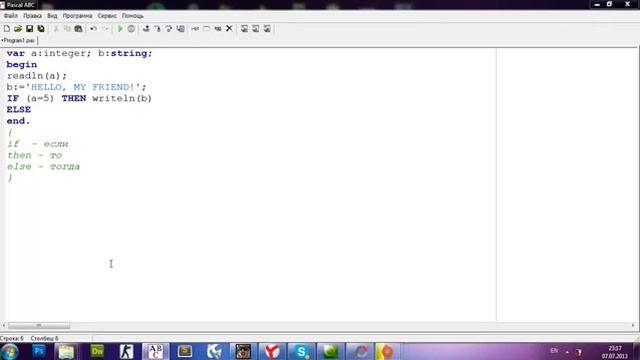This screenshot has height=360, width=640.
Task: Click the third window layout icon in toolbar
Action: (267, 29)
